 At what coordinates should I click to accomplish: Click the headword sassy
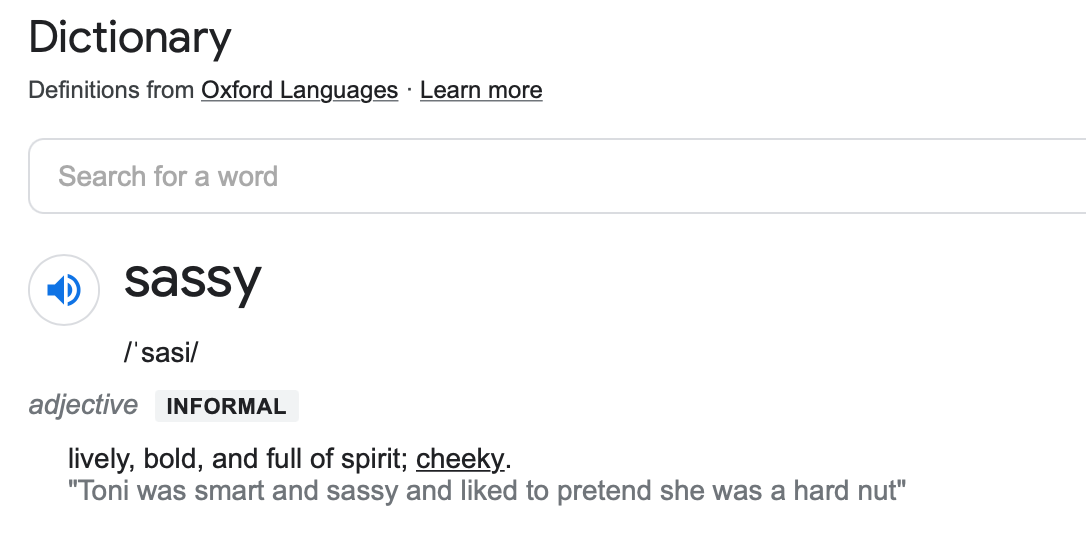coord(192,280)
